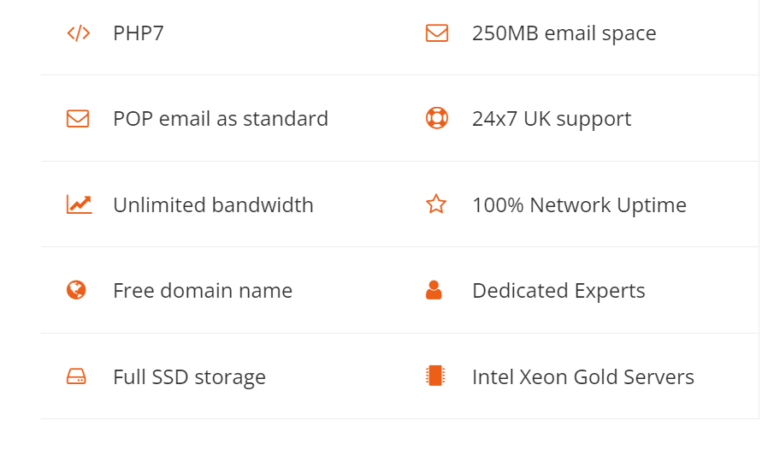768x456 pixels.
Task: Click the star icon for Network Uptime
Action: point(436,205)
